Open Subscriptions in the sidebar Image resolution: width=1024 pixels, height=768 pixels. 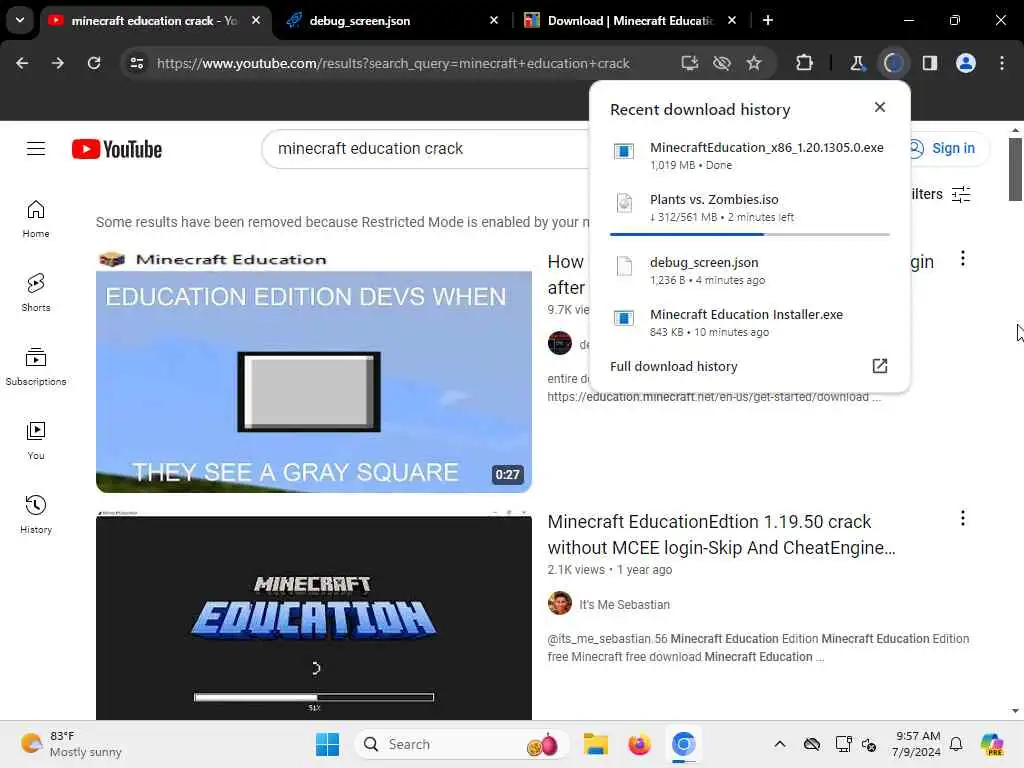pyautogui.click(x=36, y=367)
